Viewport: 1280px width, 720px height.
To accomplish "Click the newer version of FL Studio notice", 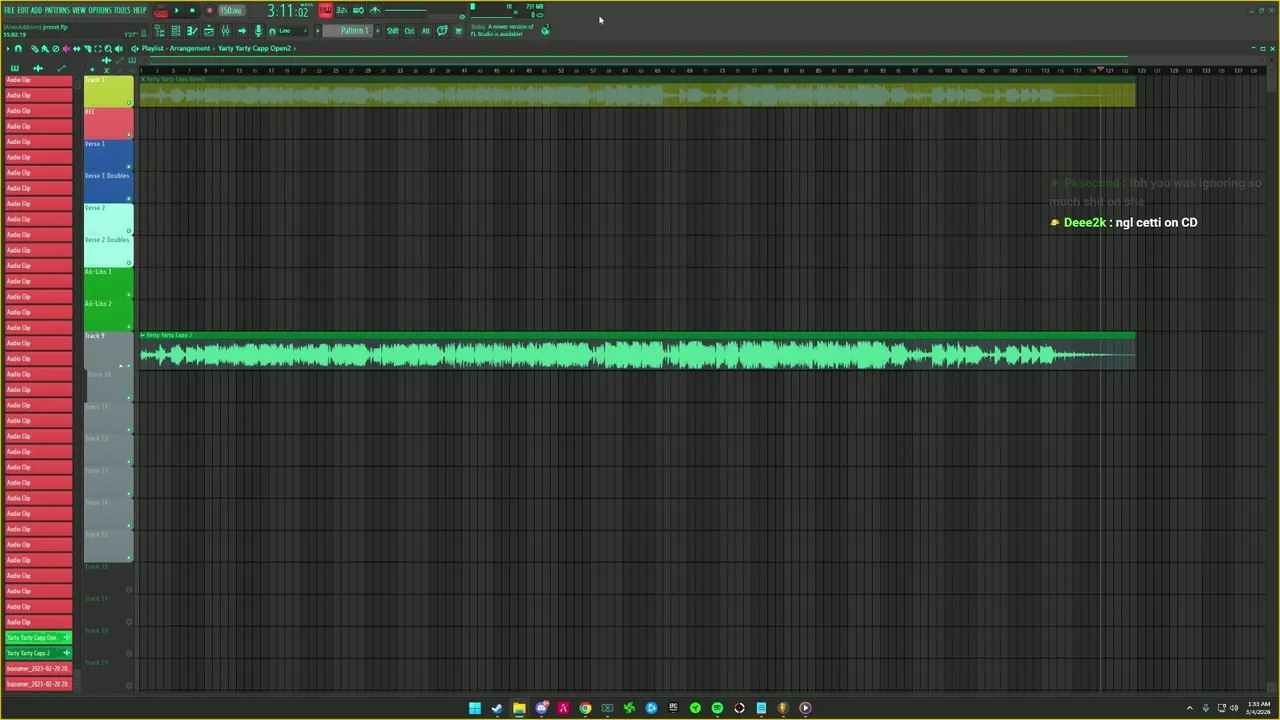I will (x=502, y=30).
